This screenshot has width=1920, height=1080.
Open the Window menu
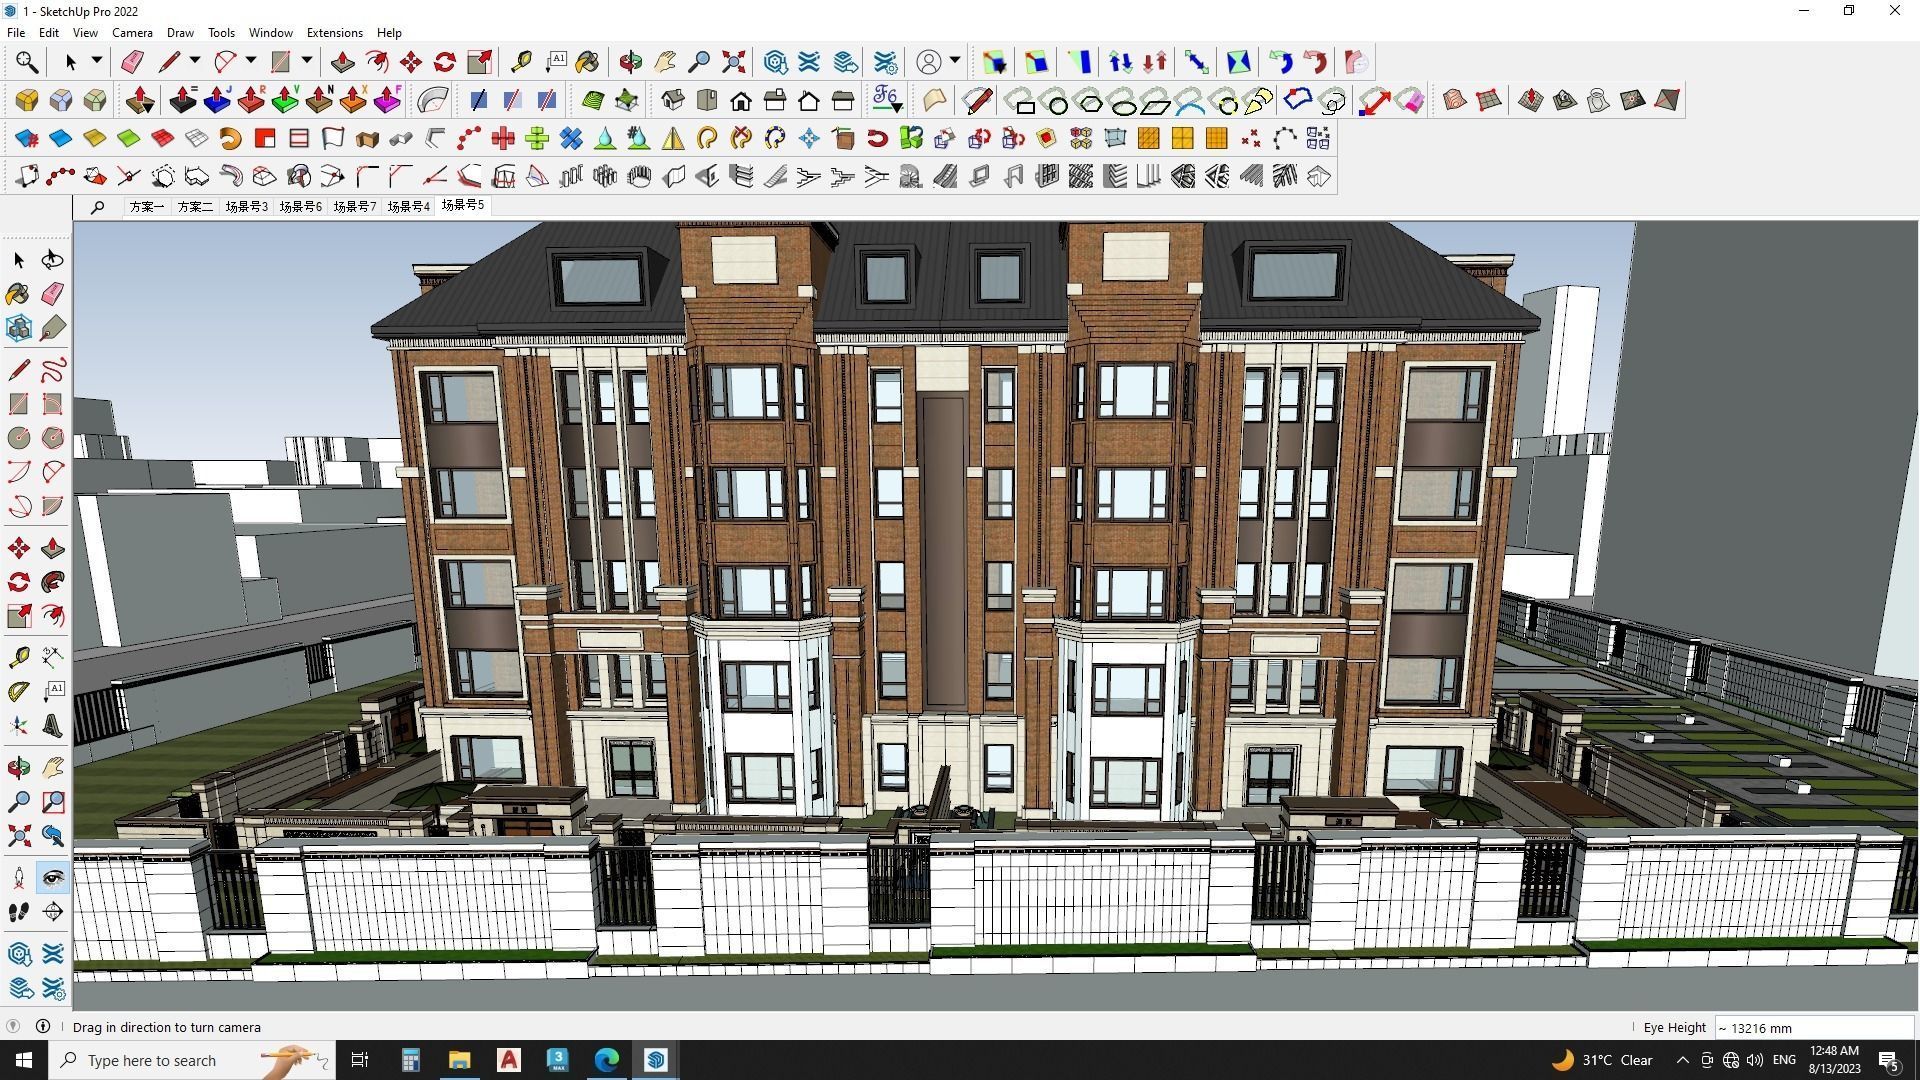click(x=270, y=33)
